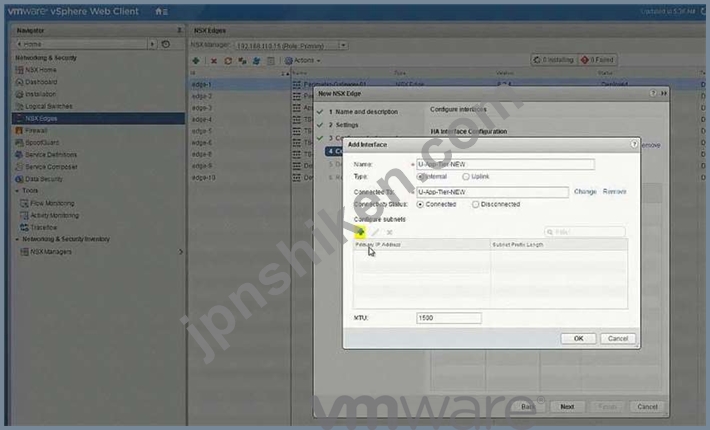The image size is (710, 430).
Task: Click the Home back button in Navigator
Action: click(81, 44)
